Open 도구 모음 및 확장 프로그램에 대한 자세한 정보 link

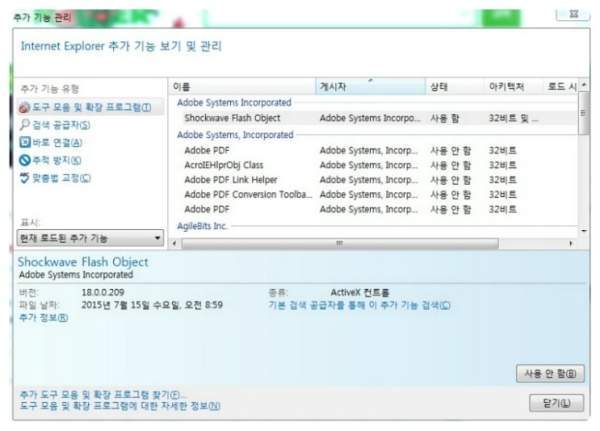(120, 406)
